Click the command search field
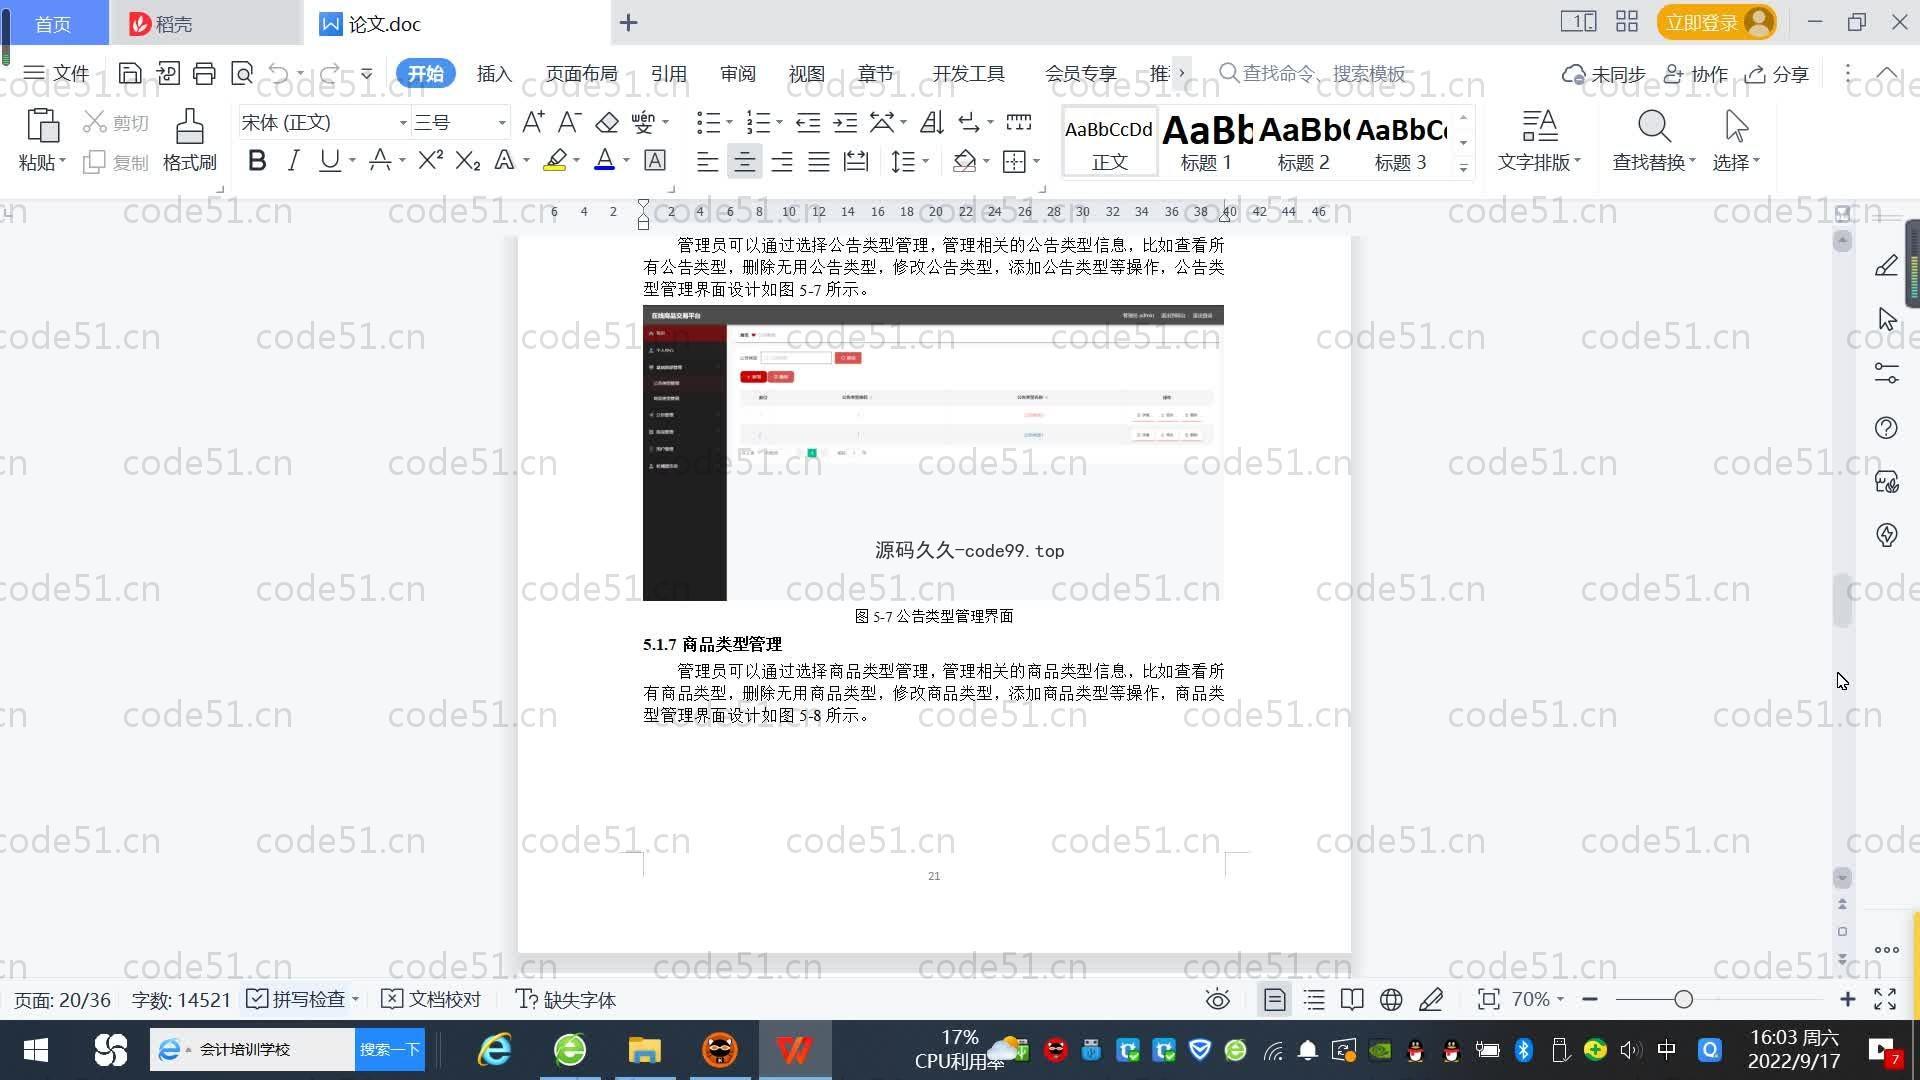 pos(1314,73)
